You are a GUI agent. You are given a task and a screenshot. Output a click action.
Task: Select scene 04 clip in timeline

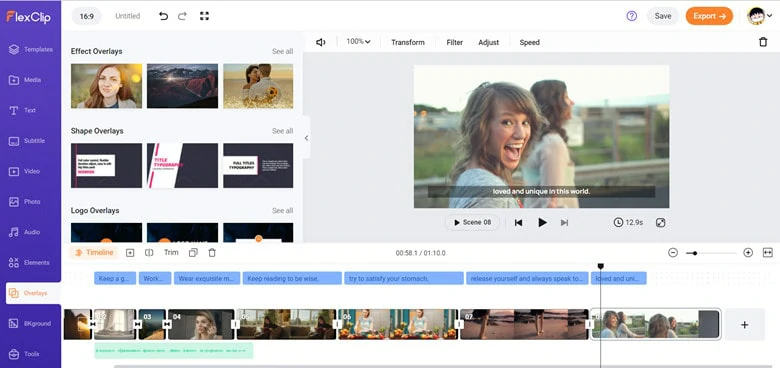(x=201, y=324)
